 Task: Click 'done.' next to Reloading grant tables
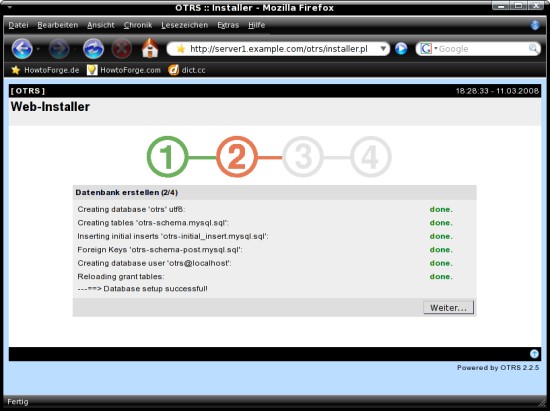(441, 276)
